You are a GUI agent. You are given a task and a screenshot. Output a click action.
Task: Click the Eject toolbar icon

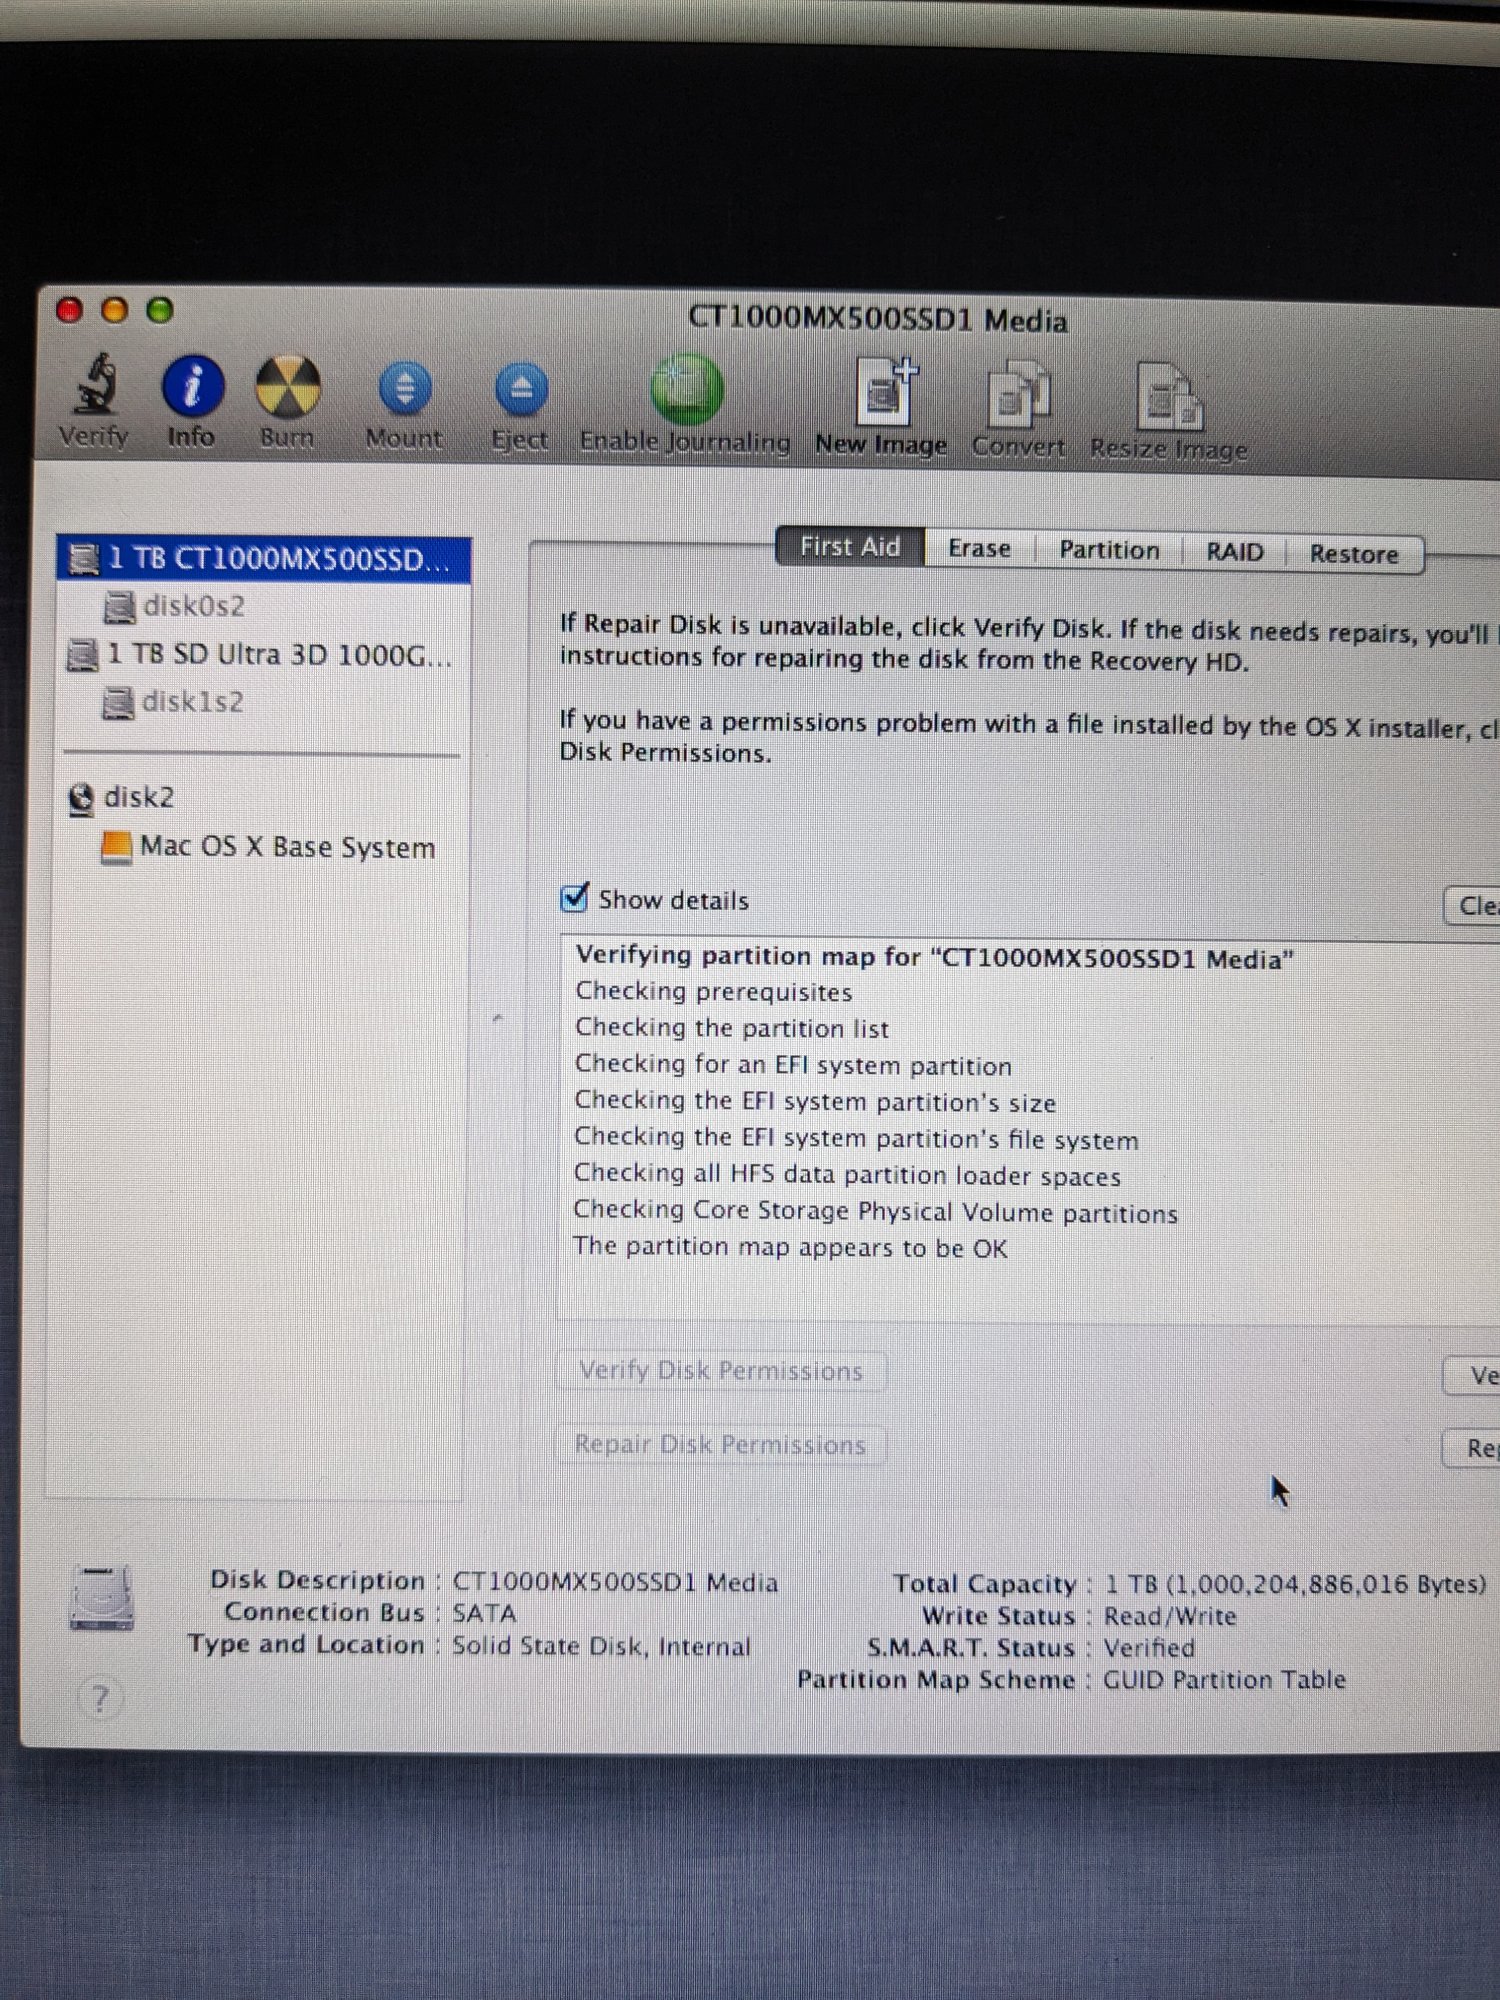point(521,390)
